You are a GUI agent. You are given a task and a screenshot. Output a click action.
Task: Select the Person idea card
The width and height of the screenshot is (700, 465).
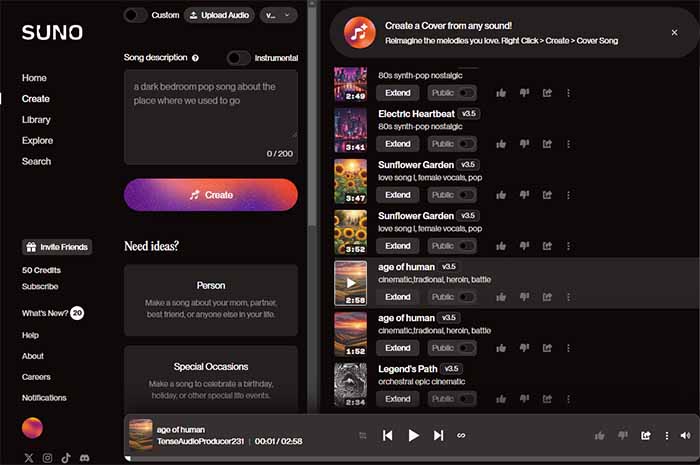211,300
